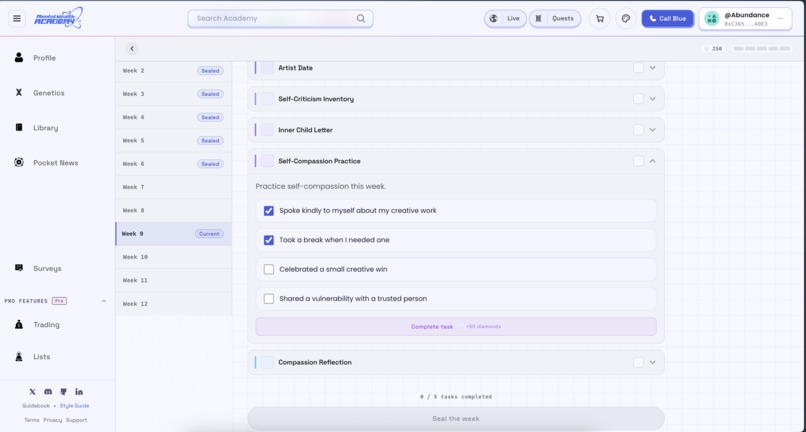
Task: Expand the Compassion Reflection chevron
Action: tap(653, 362)
